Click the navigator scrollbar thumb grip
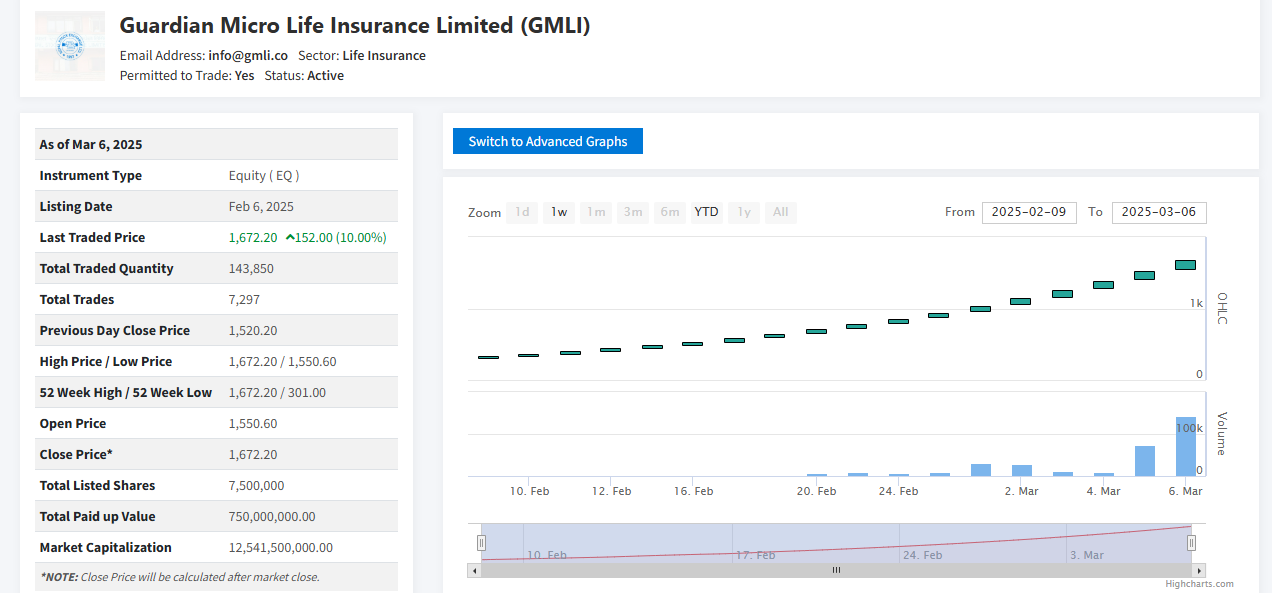This screenshot has width=1272, height=593. (x=836, y=570)
